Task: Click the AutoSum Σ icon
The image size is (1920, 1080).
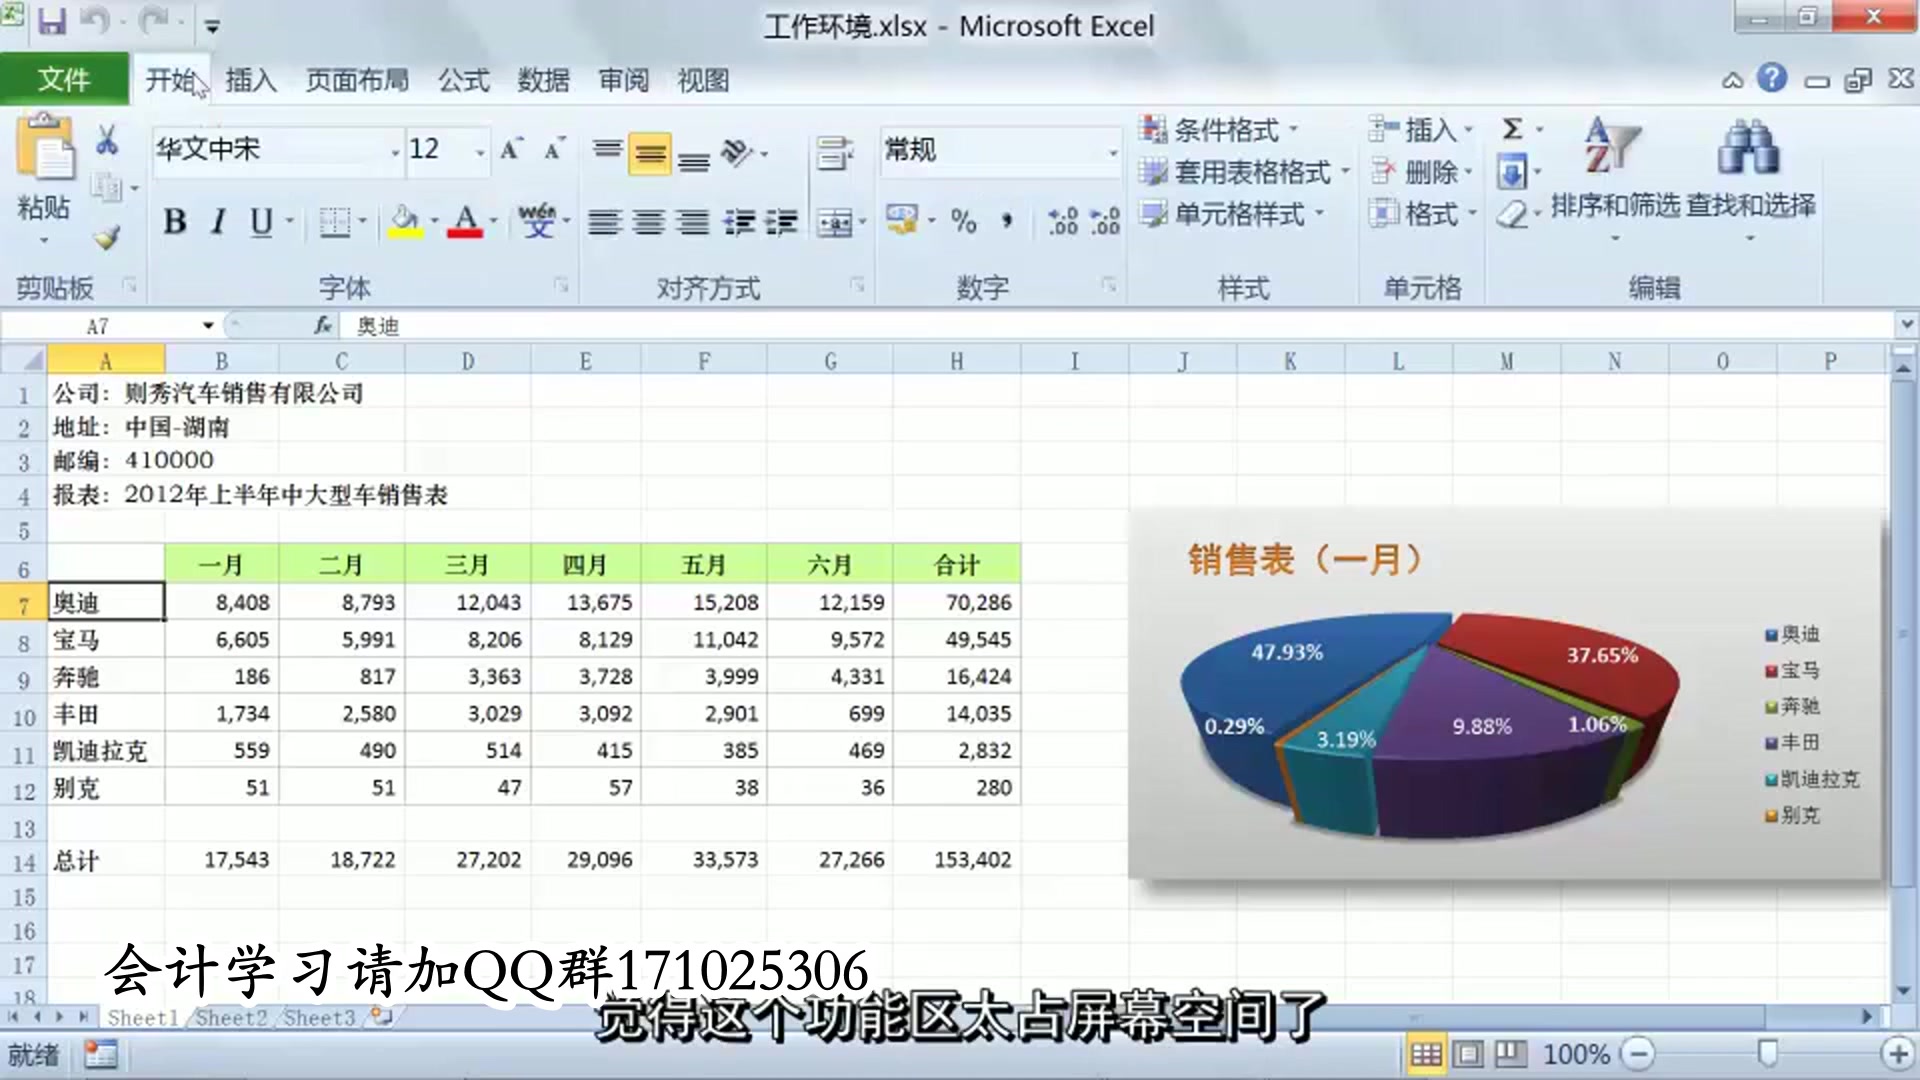Action: (x=1511, y=129)
